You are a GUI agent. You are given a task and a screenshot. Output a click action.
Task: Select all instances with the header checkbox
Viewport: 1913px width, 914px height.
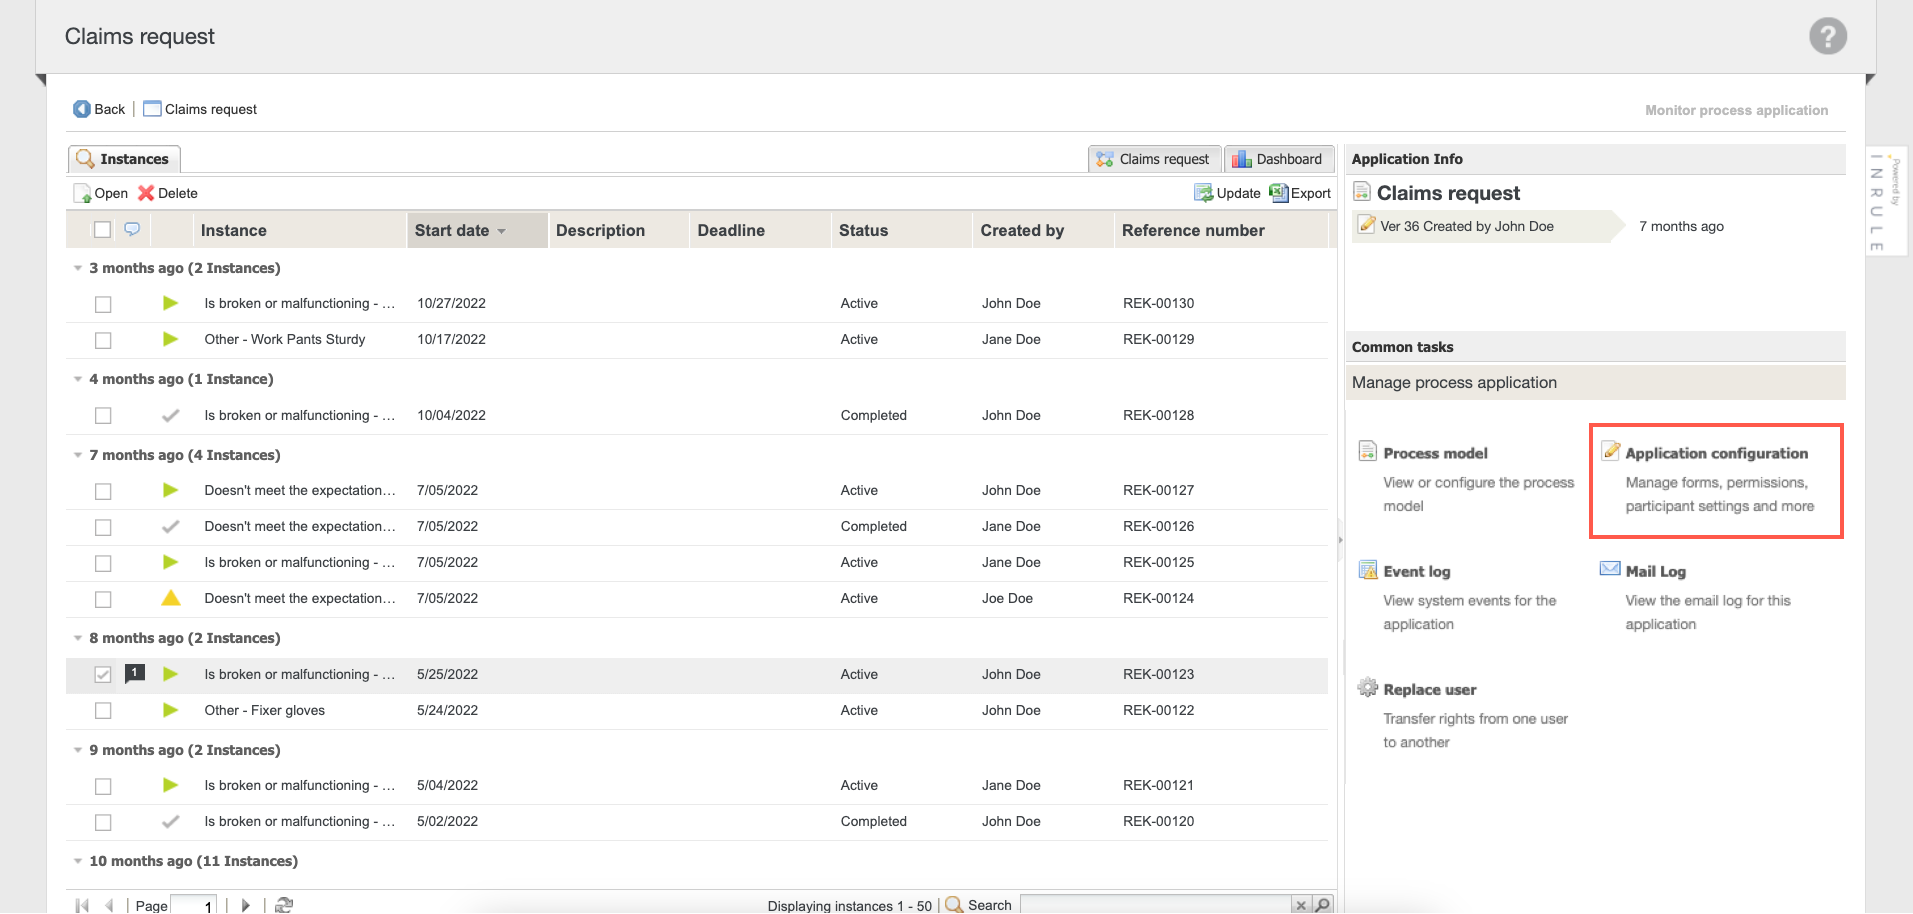(103, 229)
